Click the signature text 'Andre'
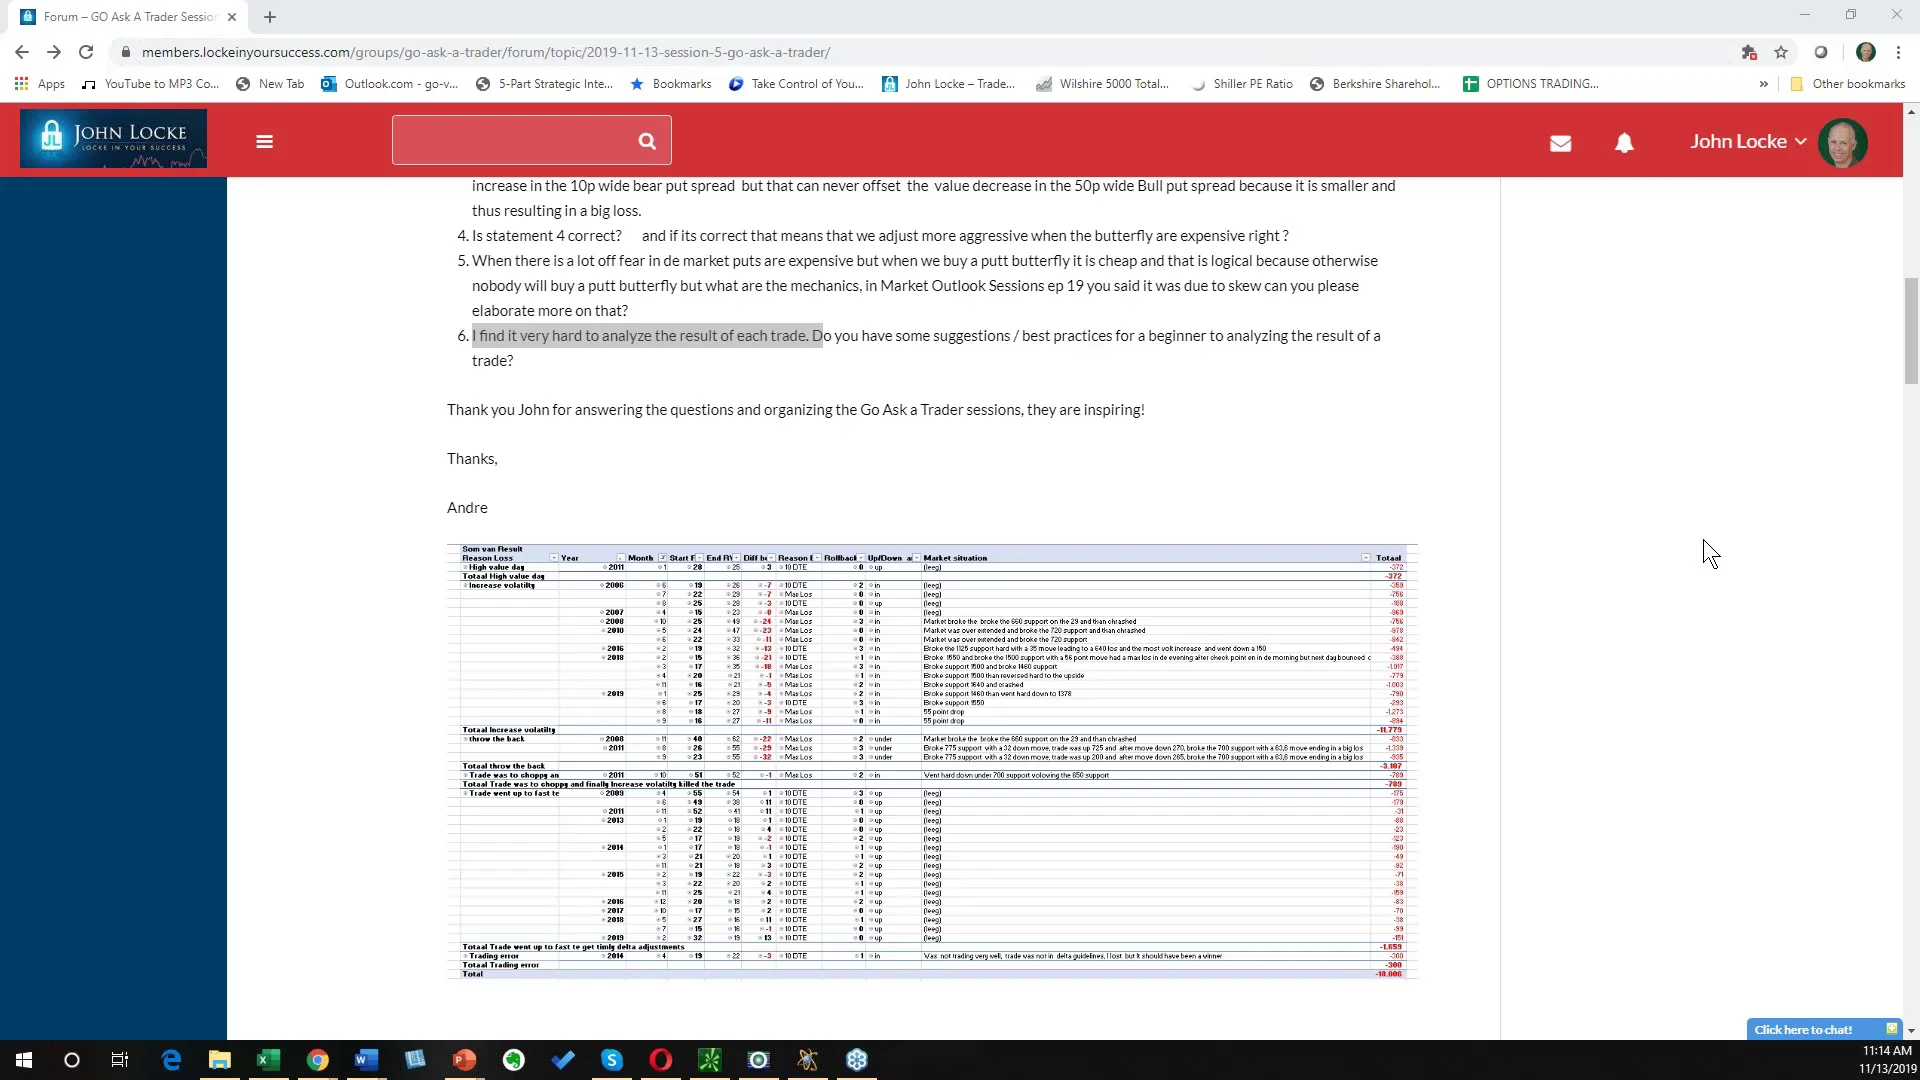1920x1080 pixels. [x=467, y=508]
